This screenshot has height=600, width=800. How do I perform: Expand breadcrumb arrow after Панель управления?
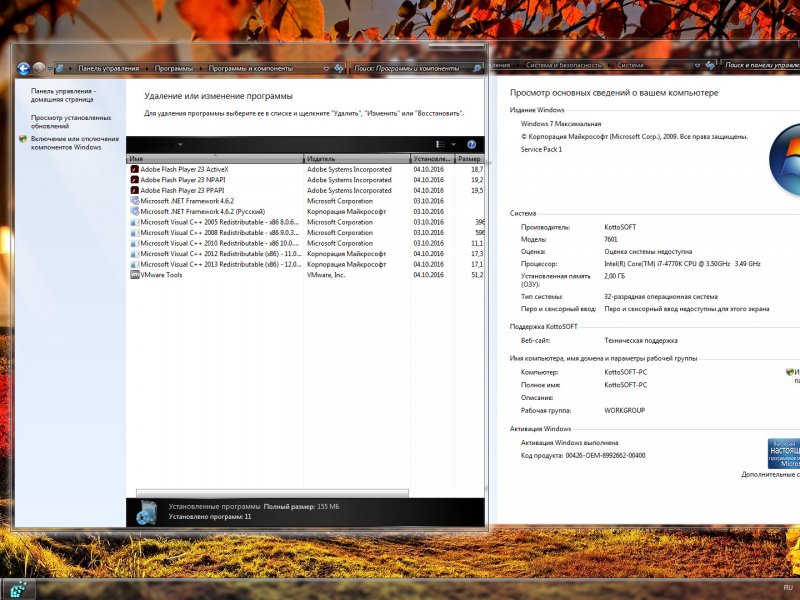[147, 68]
